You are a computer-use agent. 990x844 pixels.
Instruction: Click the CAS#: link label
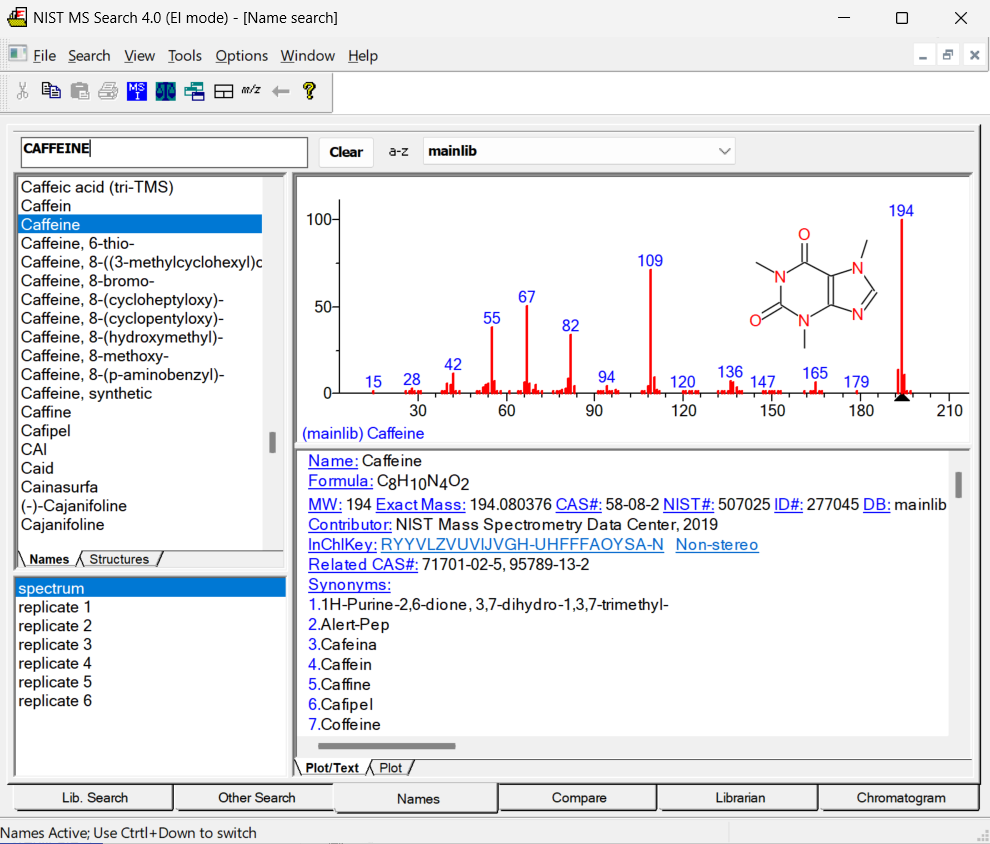578,504
